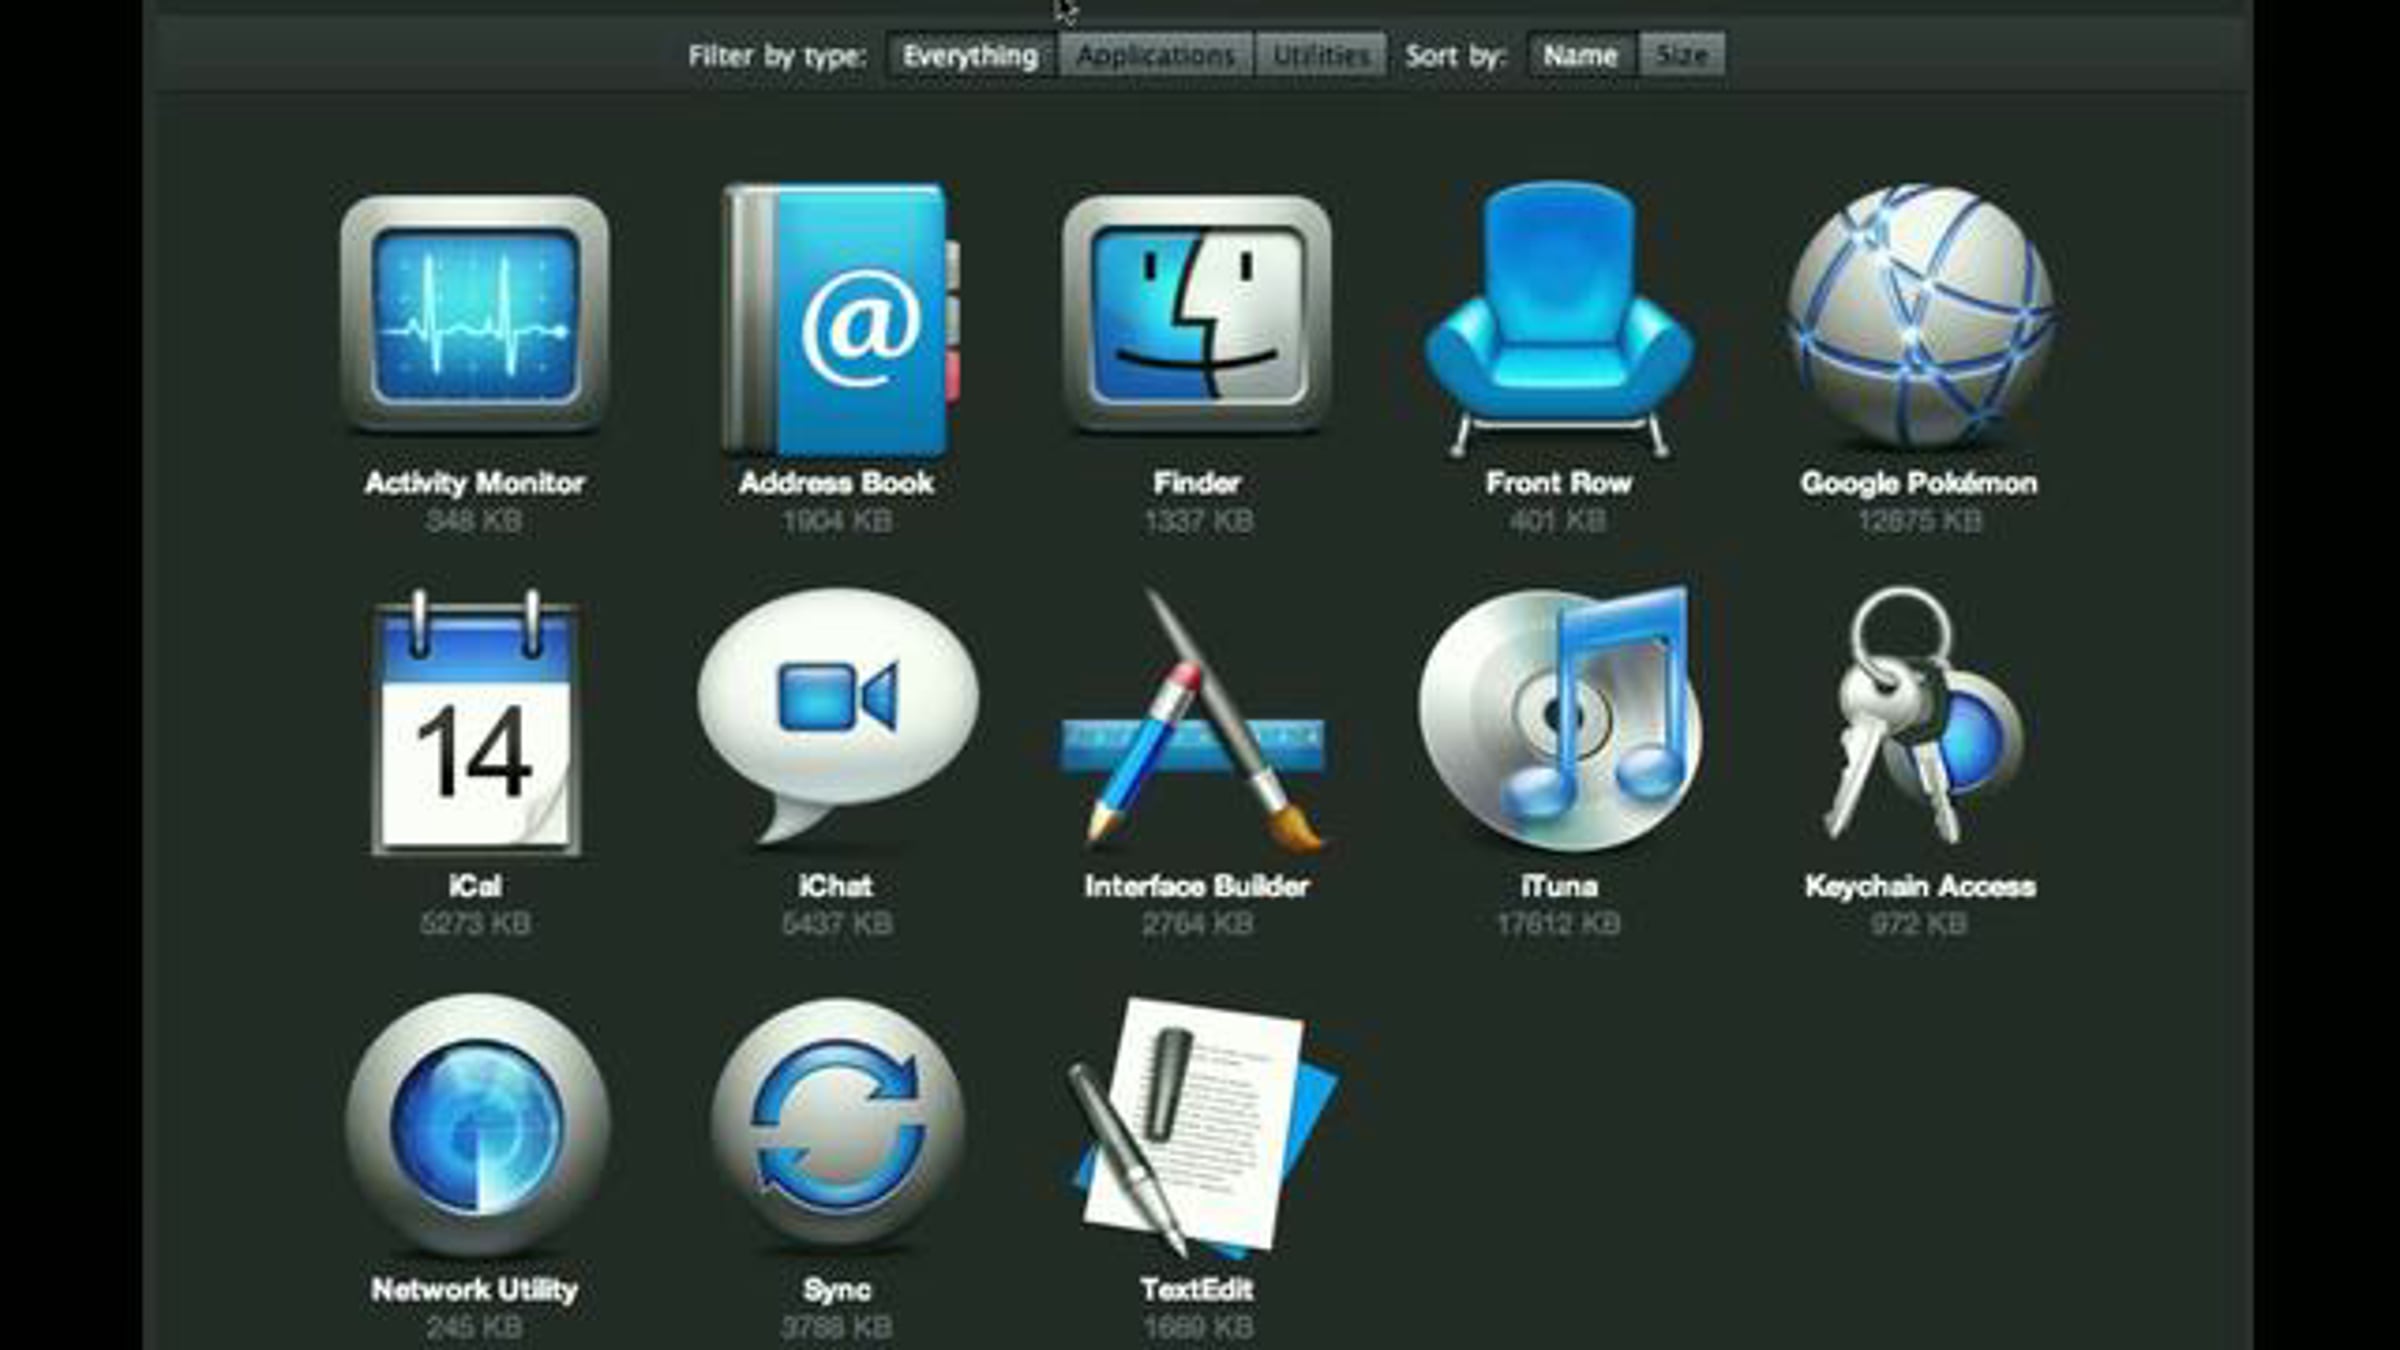This screenshot has width=2400, height=1350.
Task: Sort the items by Size
Action: [x=1681, y=55]
